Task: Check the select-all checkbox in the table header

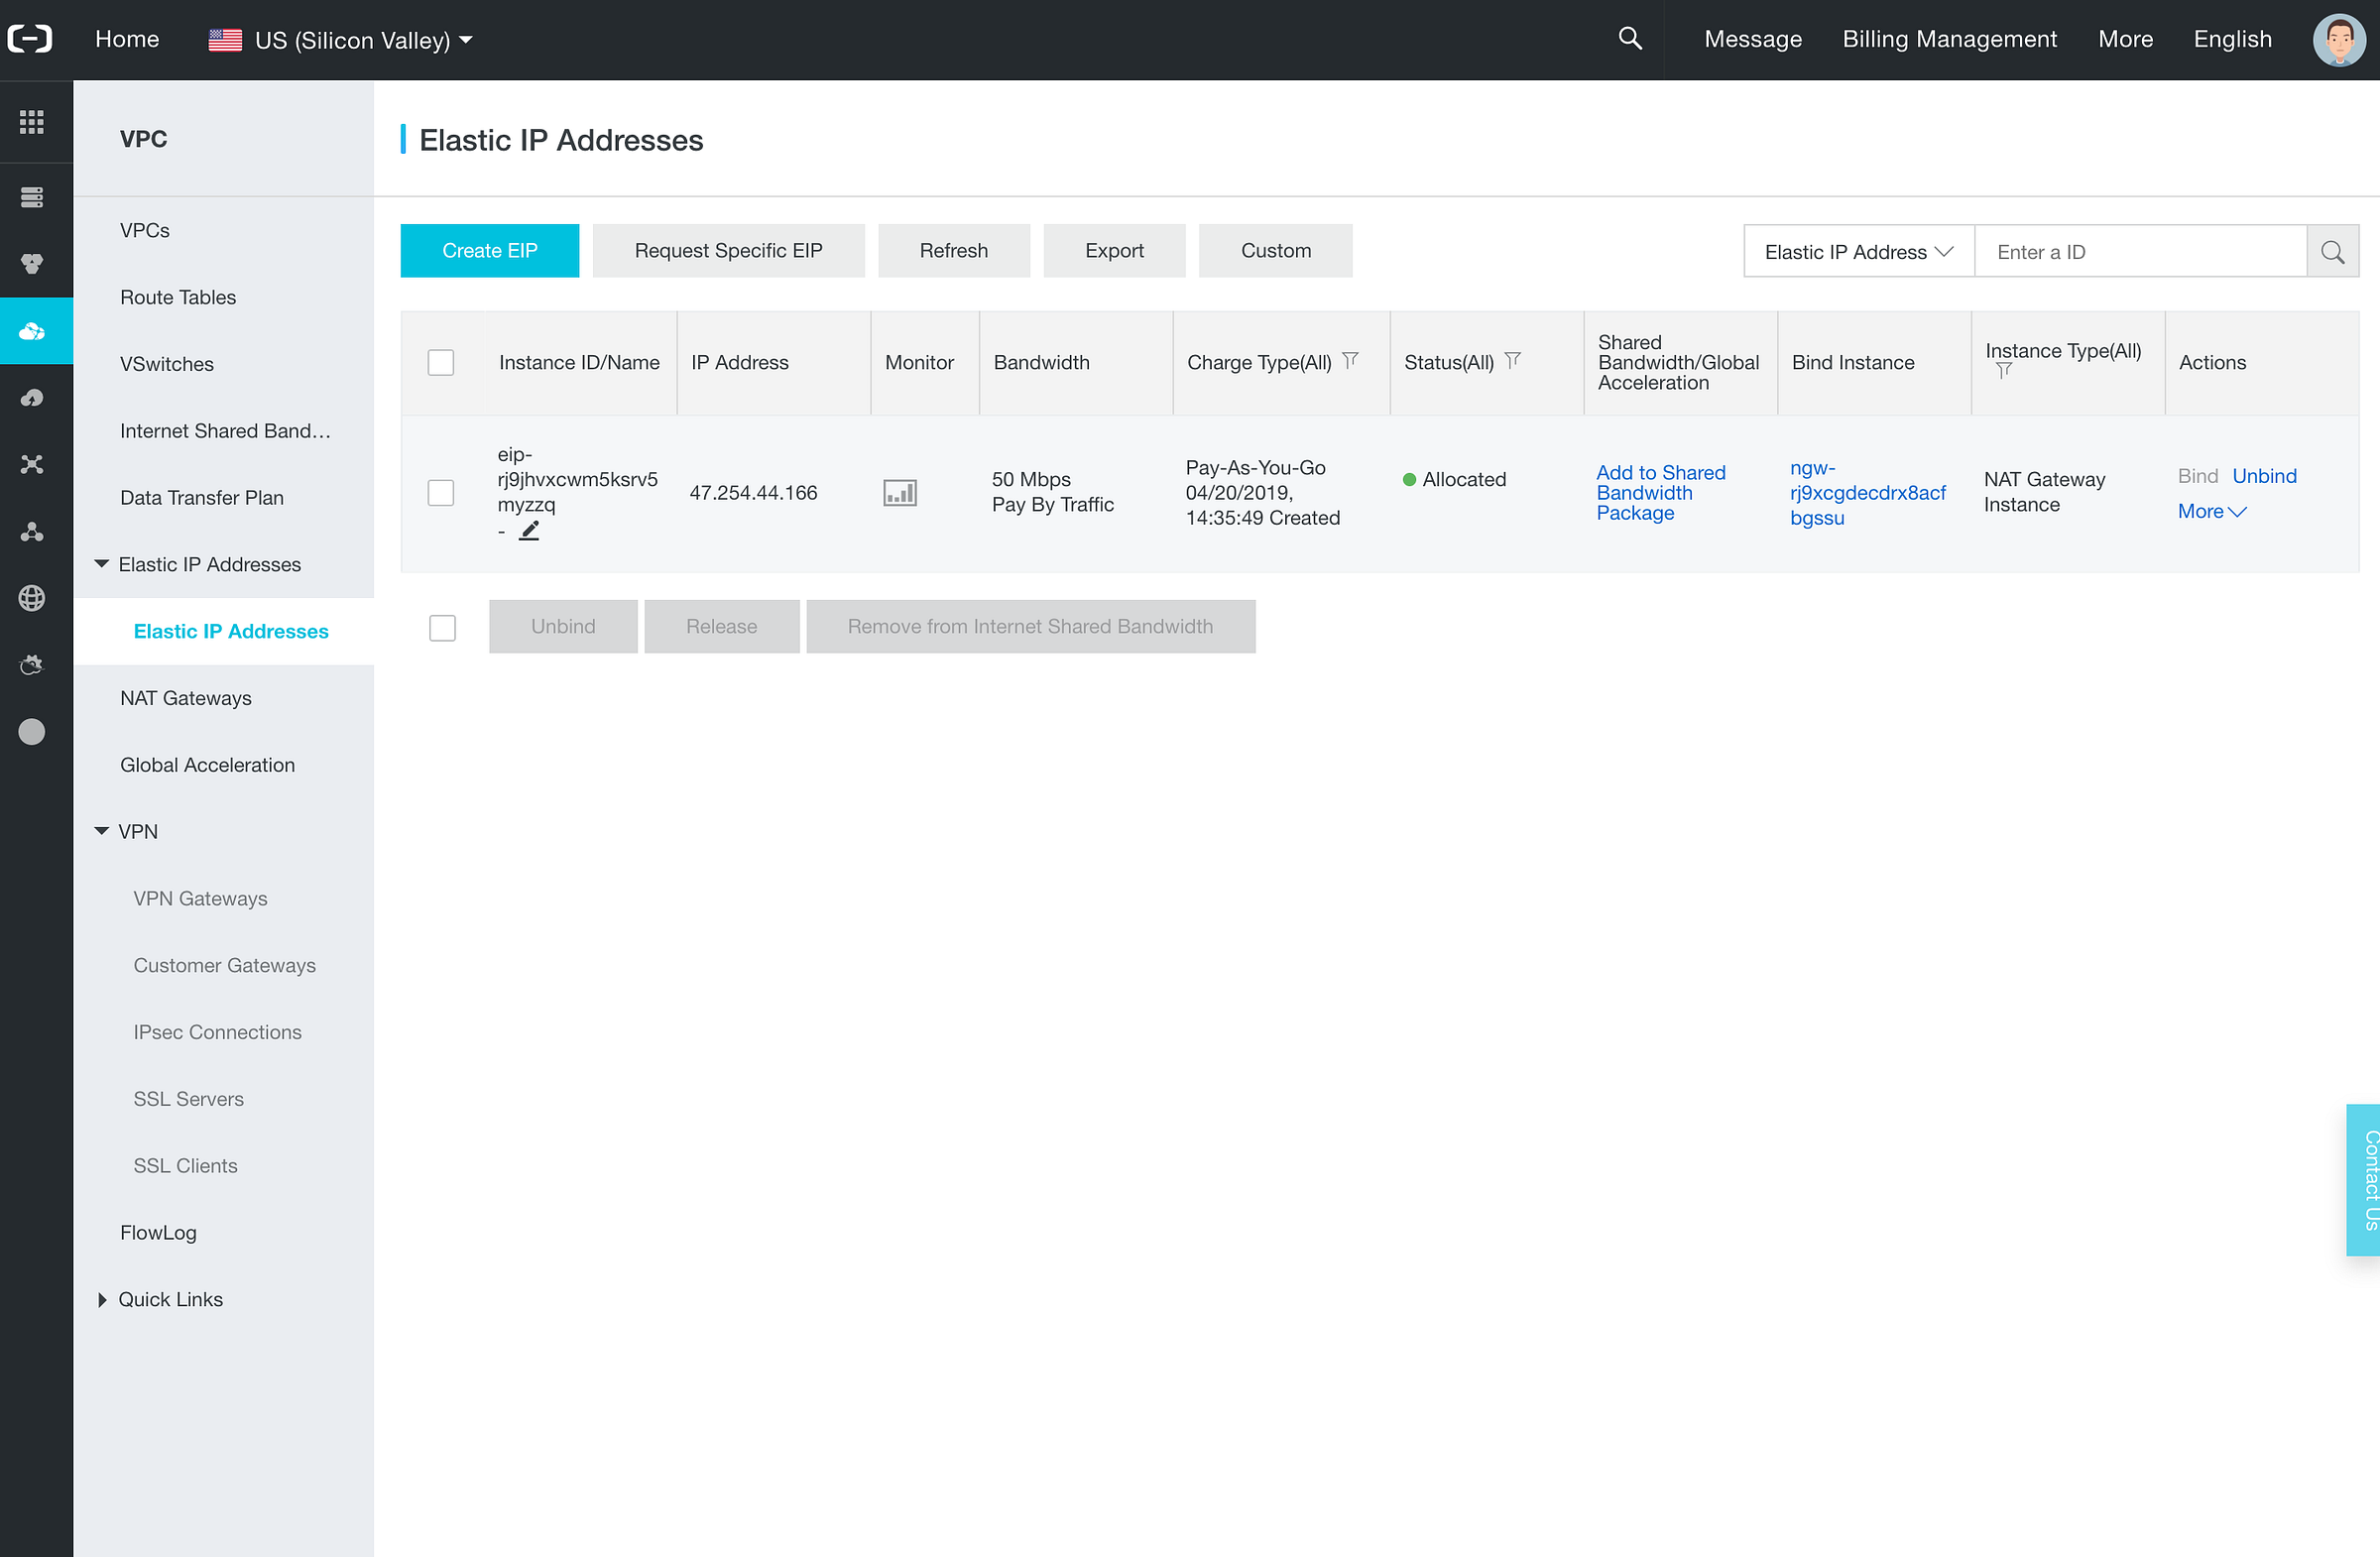Action: pyautogui.click(x=441, y=362)
